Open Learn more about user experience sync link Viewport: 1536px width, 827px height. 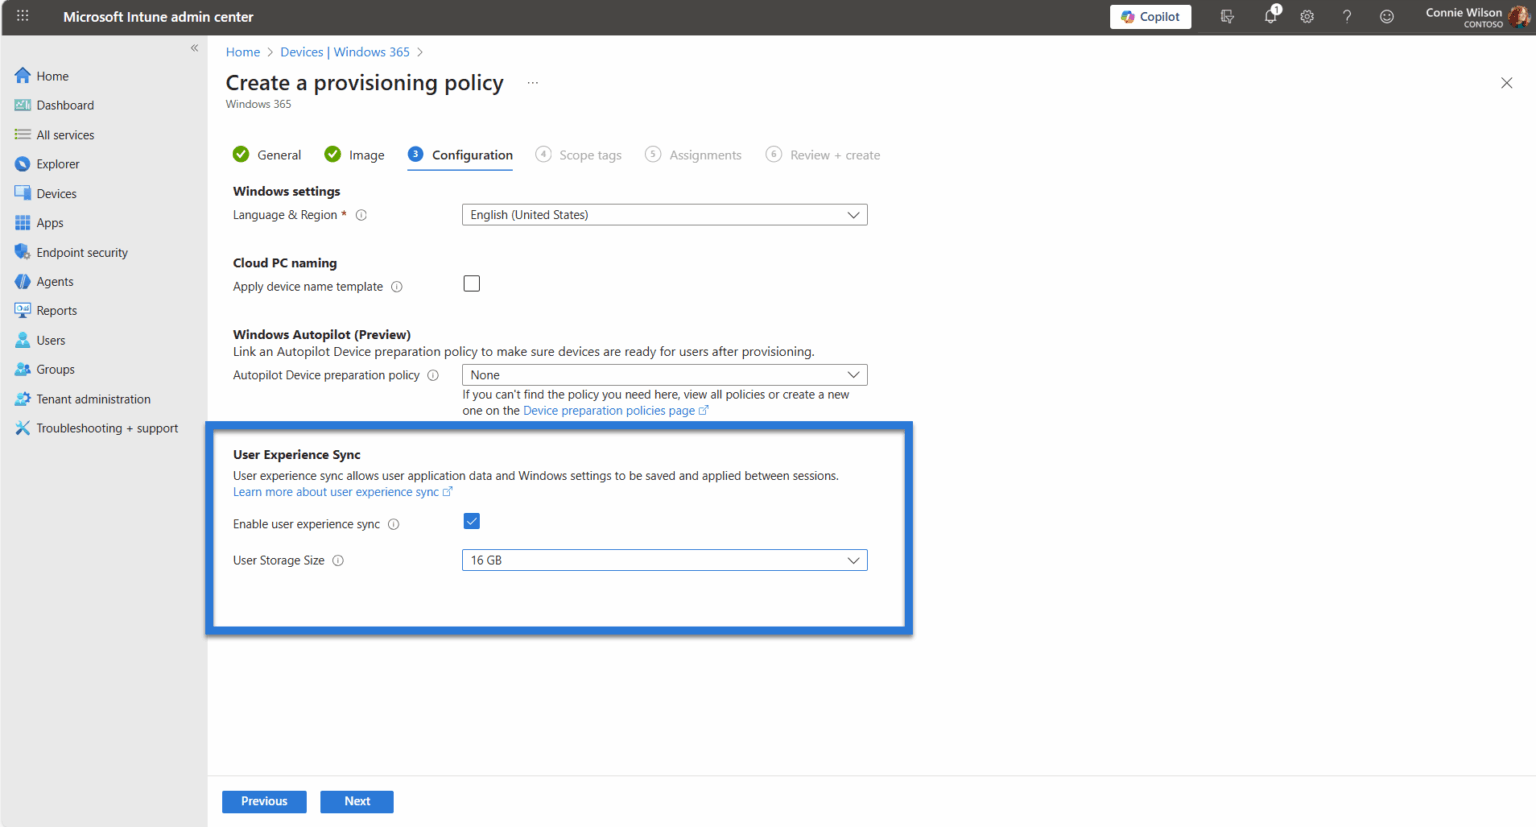[336, 492]
